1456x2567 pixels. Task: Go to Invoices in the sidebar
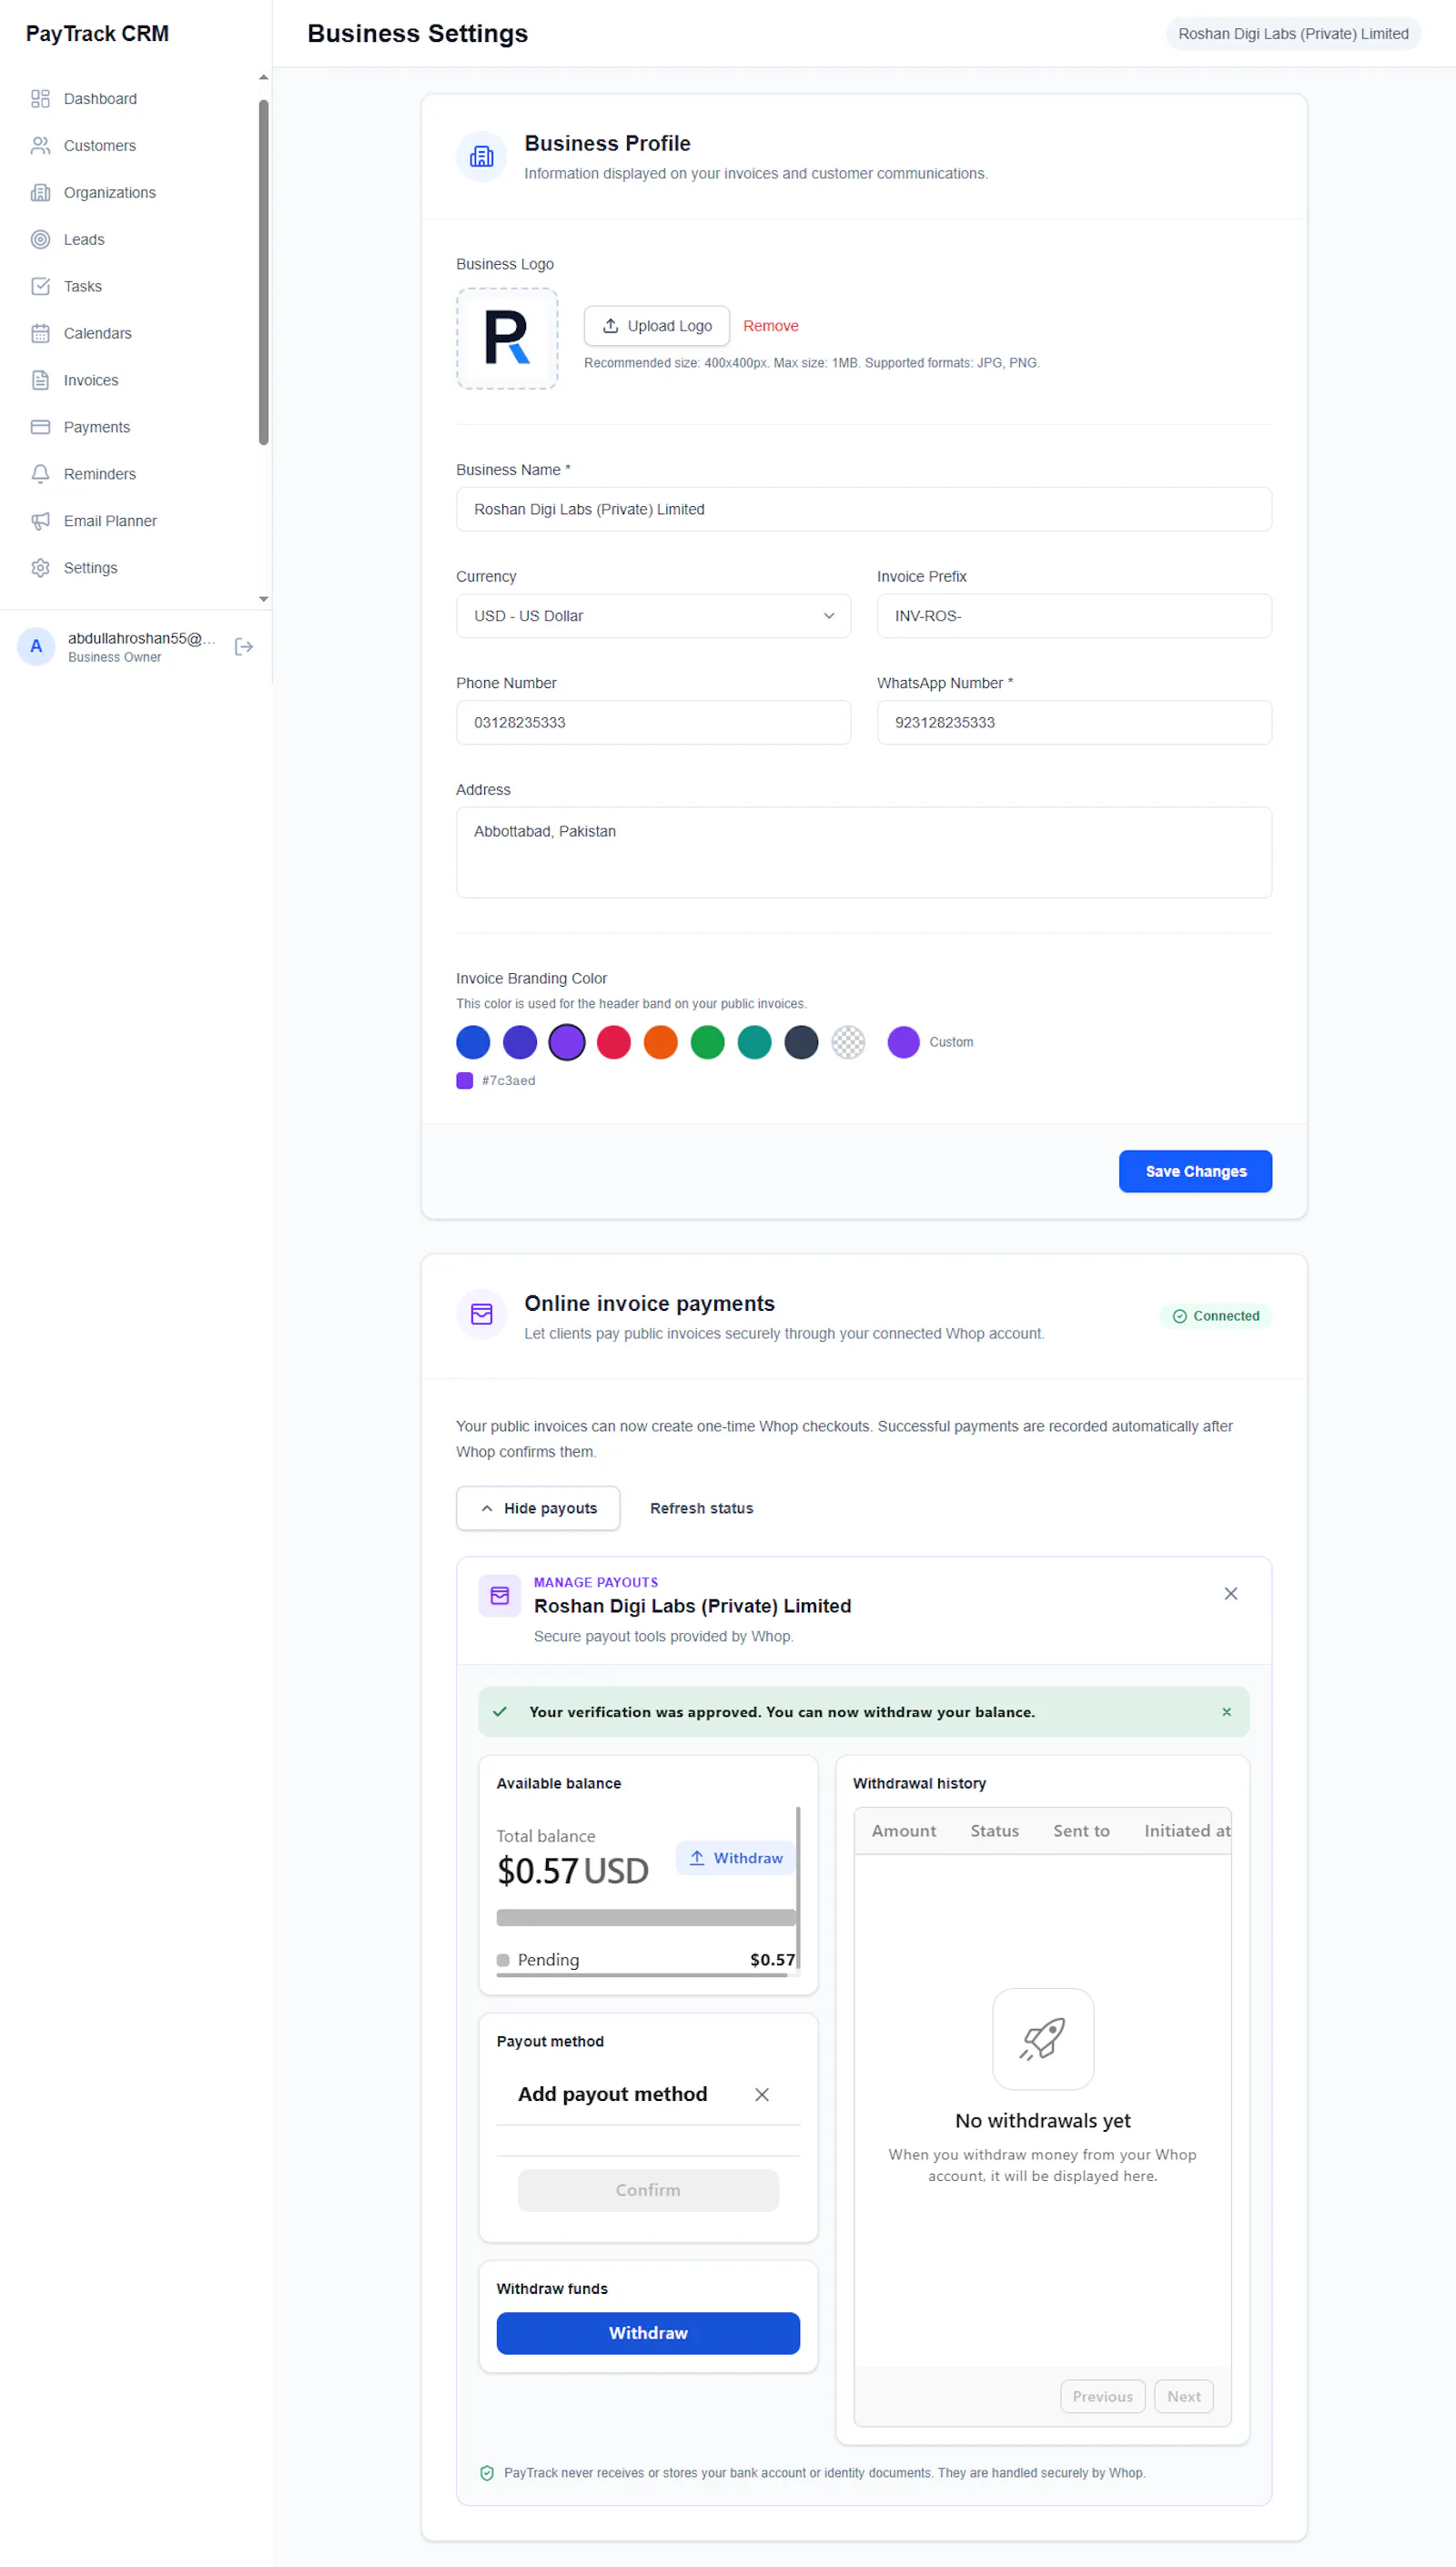91,380
